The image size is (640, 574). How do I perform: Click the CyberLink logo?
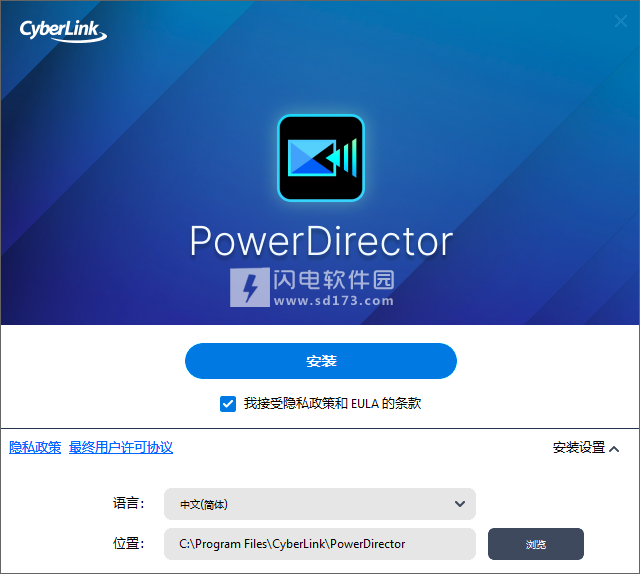[62, 28]
